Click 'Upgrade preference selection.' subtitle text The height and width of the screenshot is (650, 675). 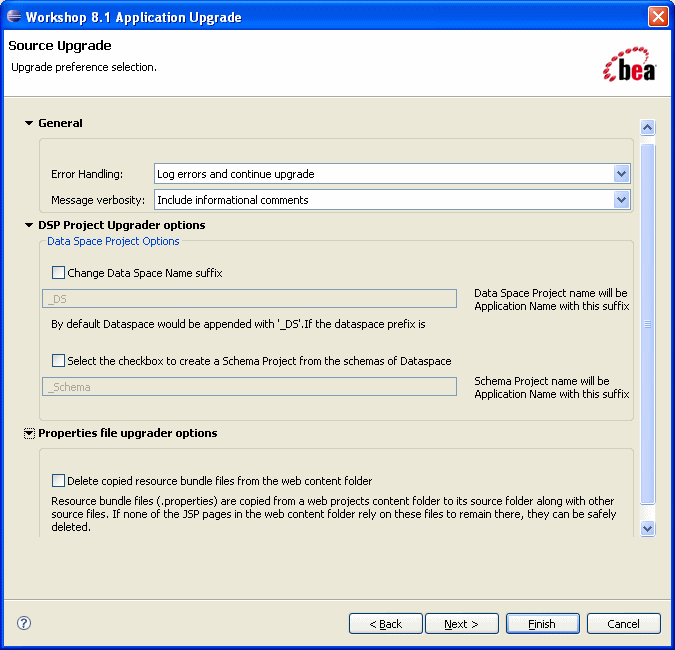pyautogui.click(x=84, y=67)
